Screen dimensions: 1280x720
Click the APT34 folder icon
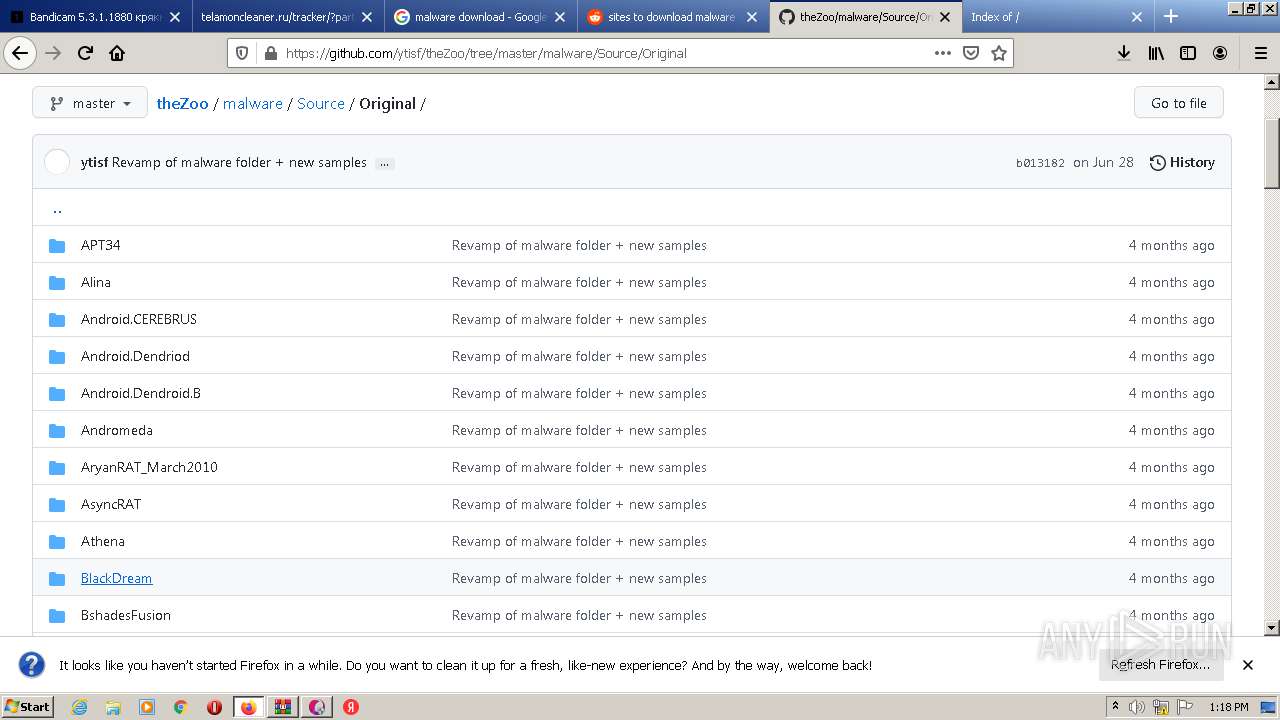[57, 245]
